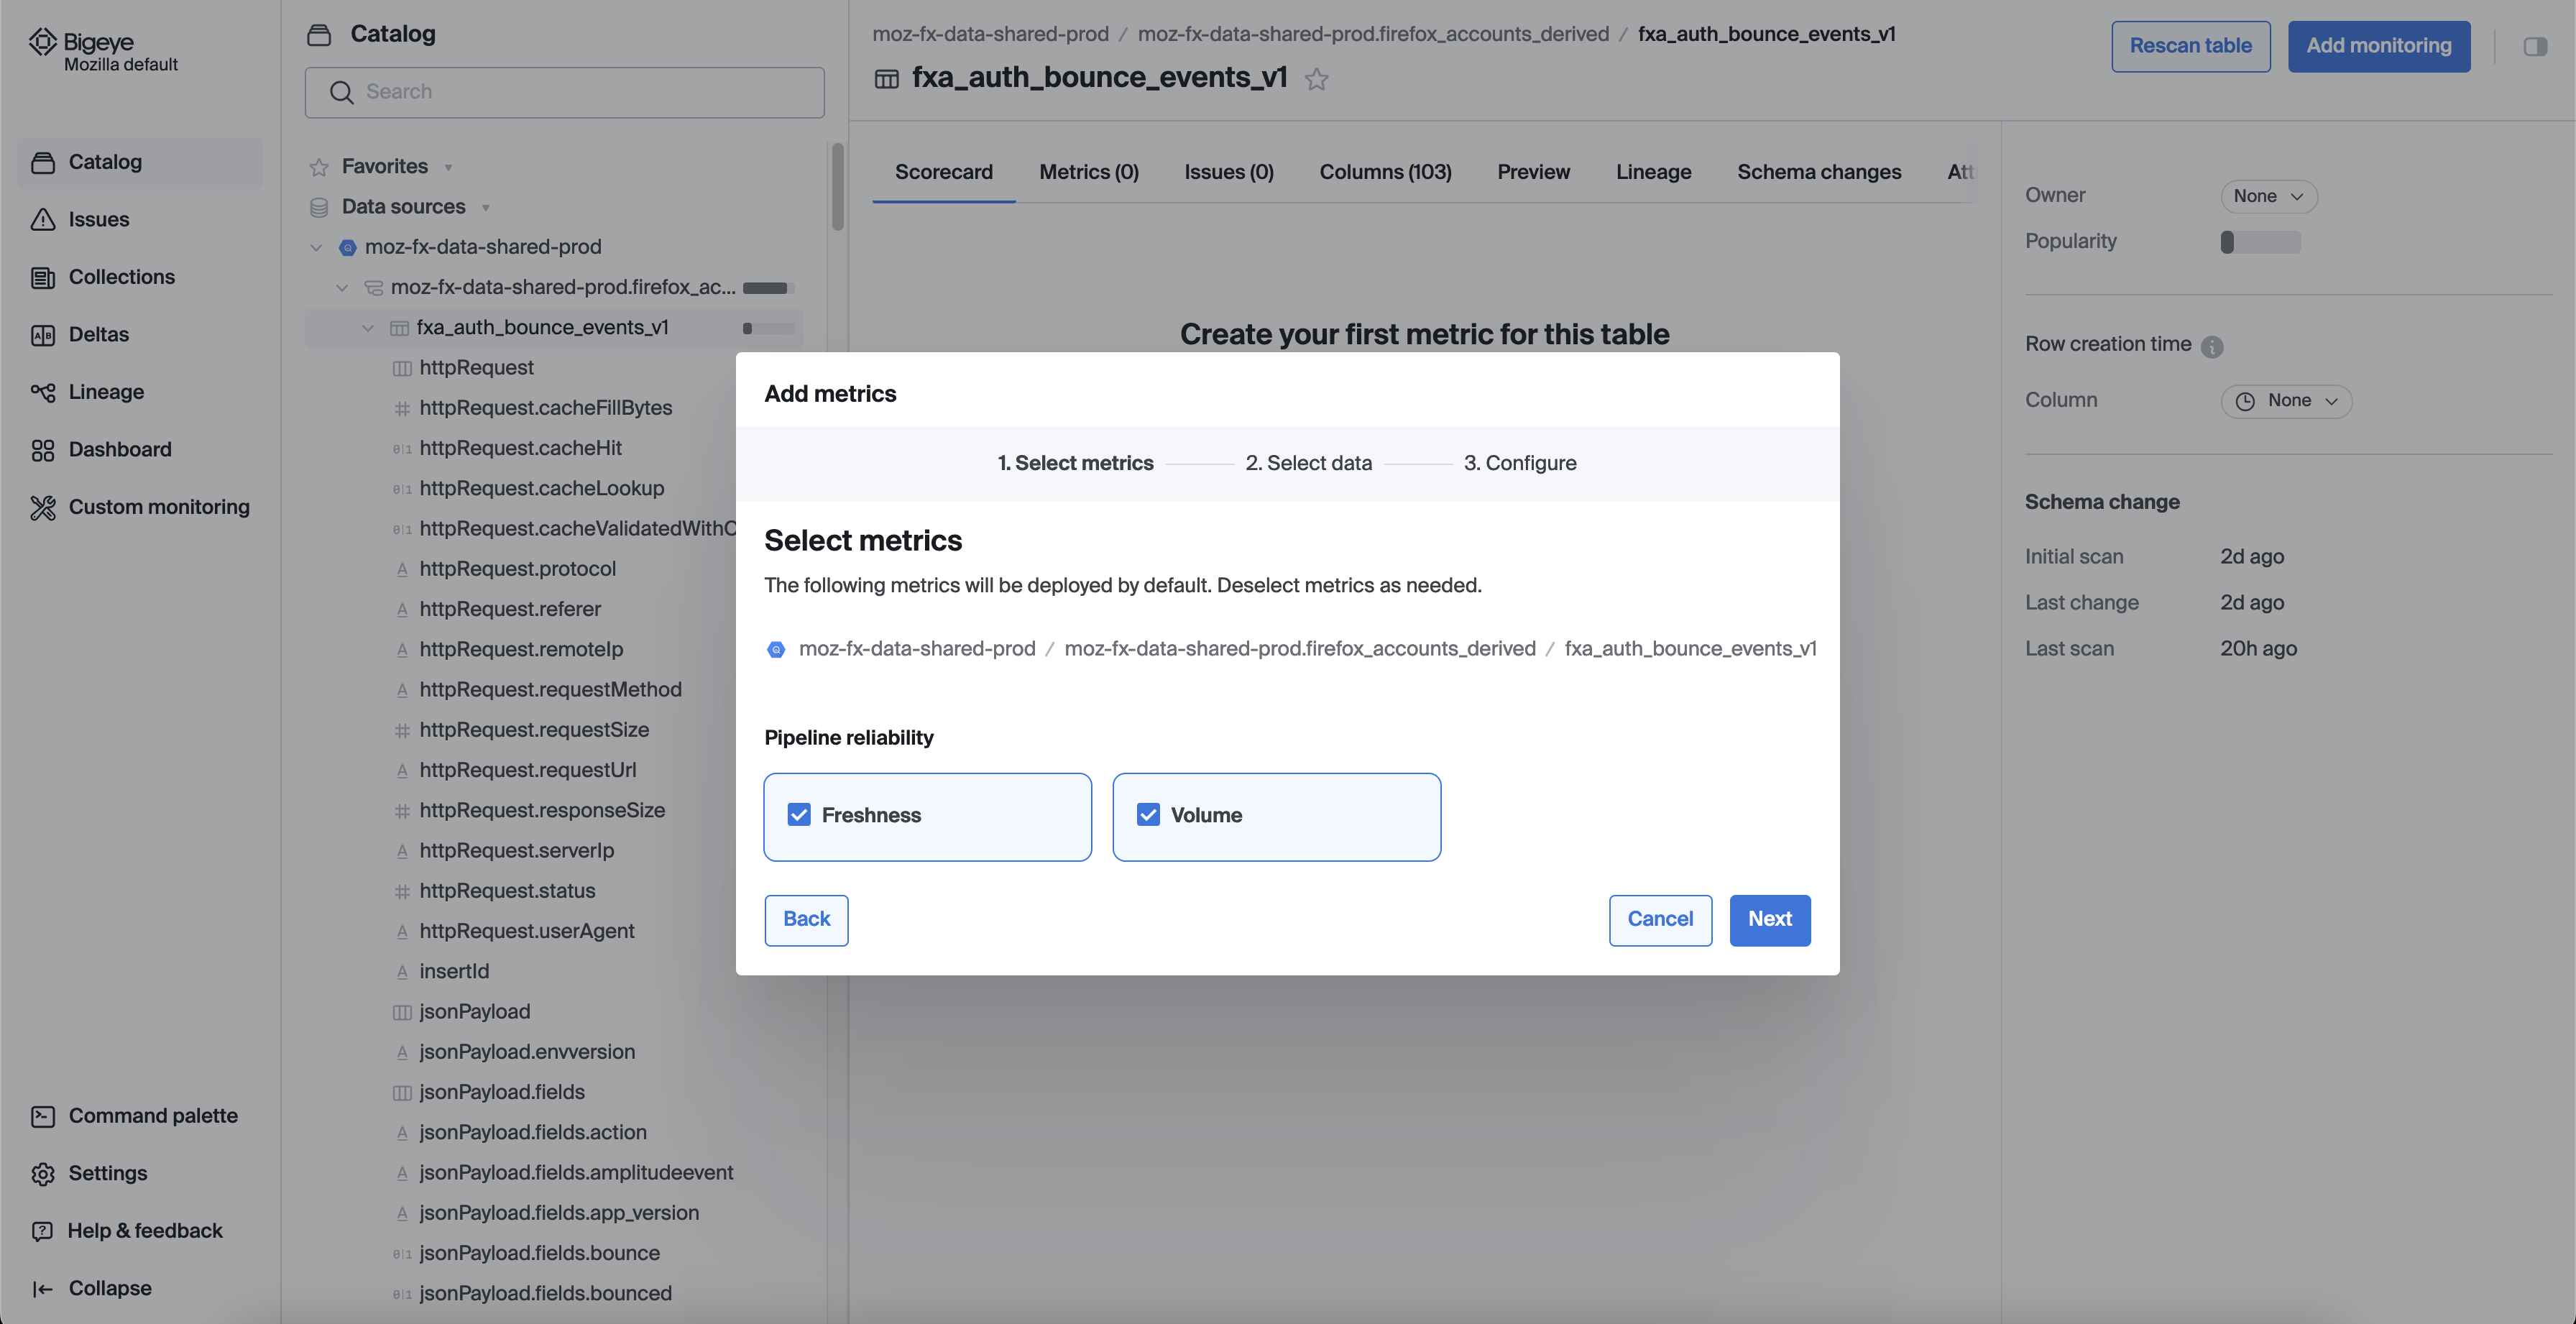Uncheck the Freshness metric checkbox
This screenshot has height=1324, width=2576.
coord(799,815)
